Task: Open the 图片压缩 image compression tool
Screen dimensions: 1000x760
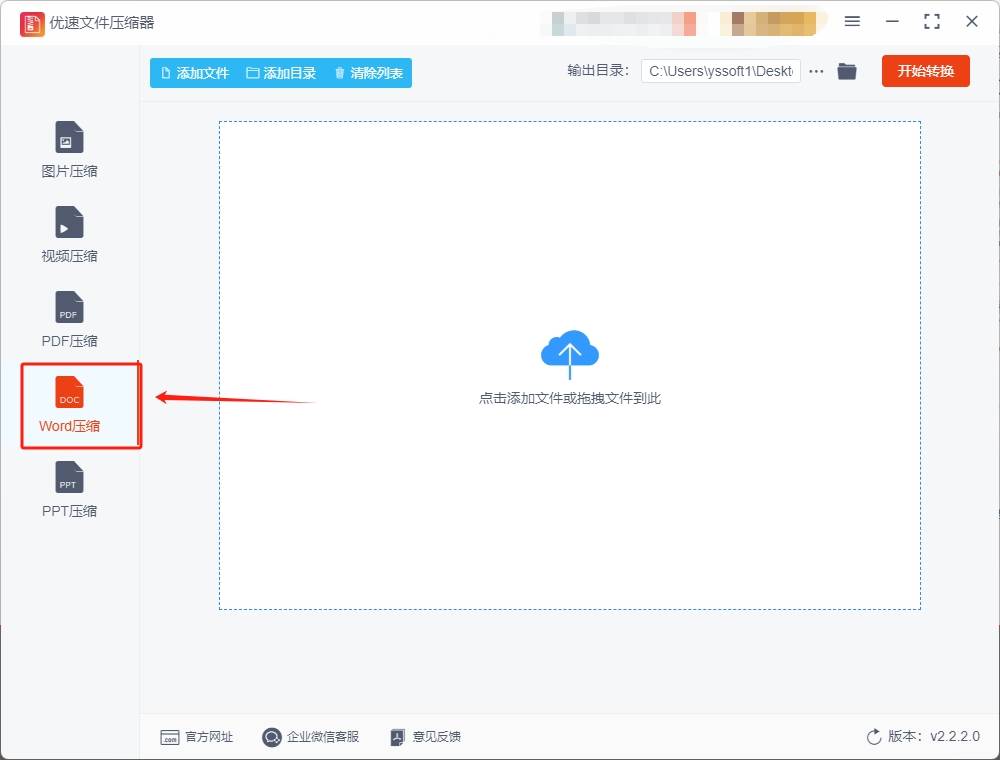Action: pos(69,150)
